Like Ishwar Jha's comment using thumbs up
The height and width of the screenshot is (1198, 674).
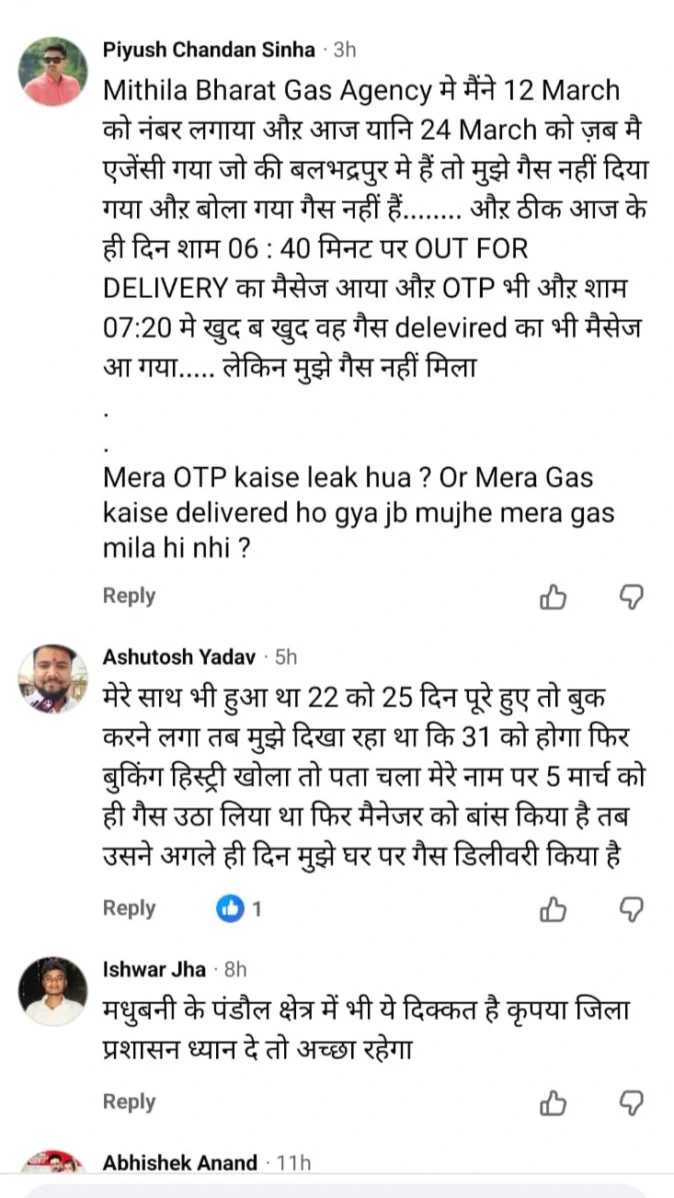pos(553,1101)
